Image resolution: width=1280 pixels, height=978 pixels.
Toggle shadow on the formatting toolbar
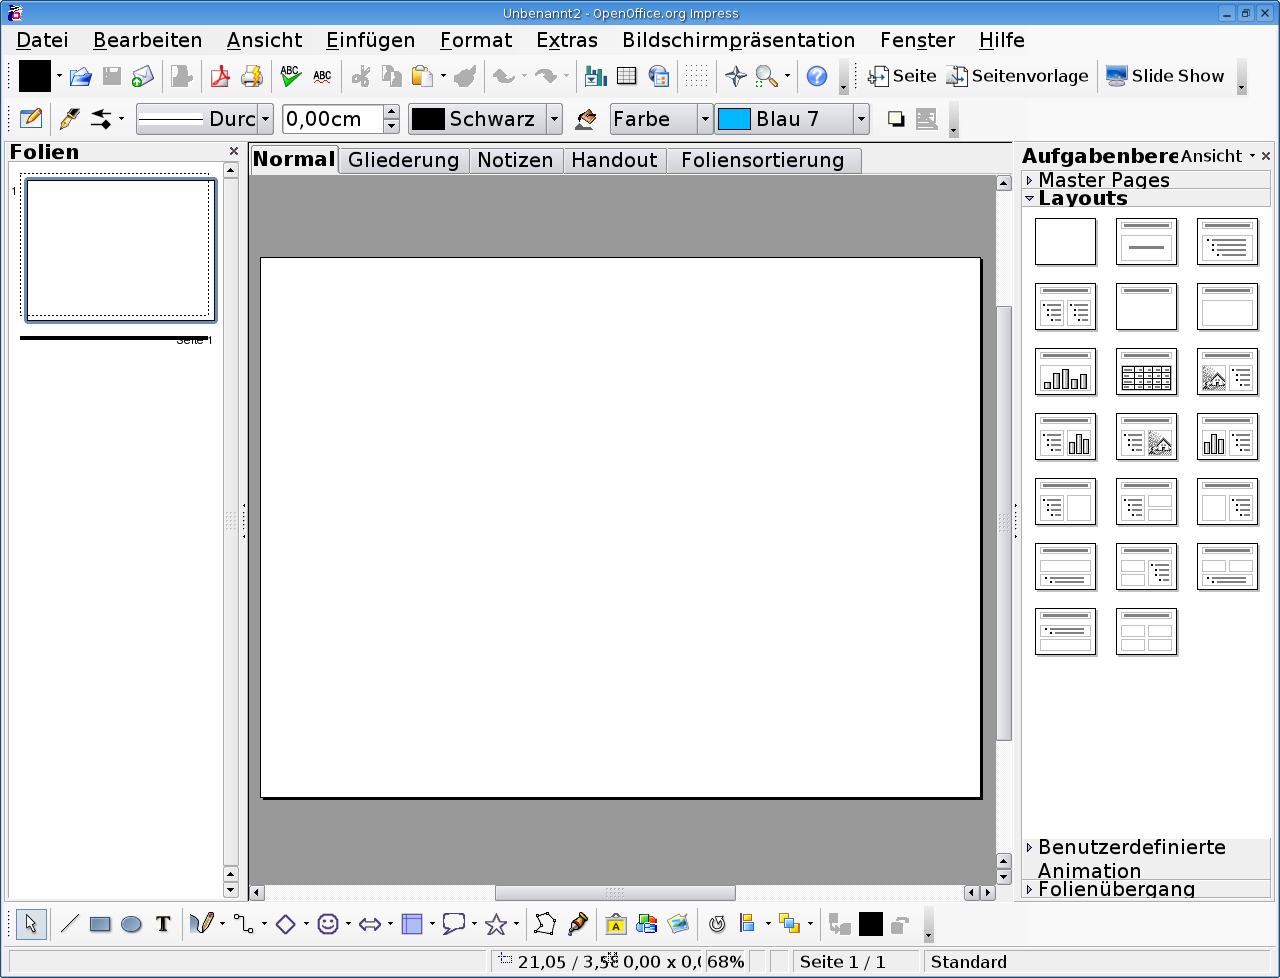896,119
